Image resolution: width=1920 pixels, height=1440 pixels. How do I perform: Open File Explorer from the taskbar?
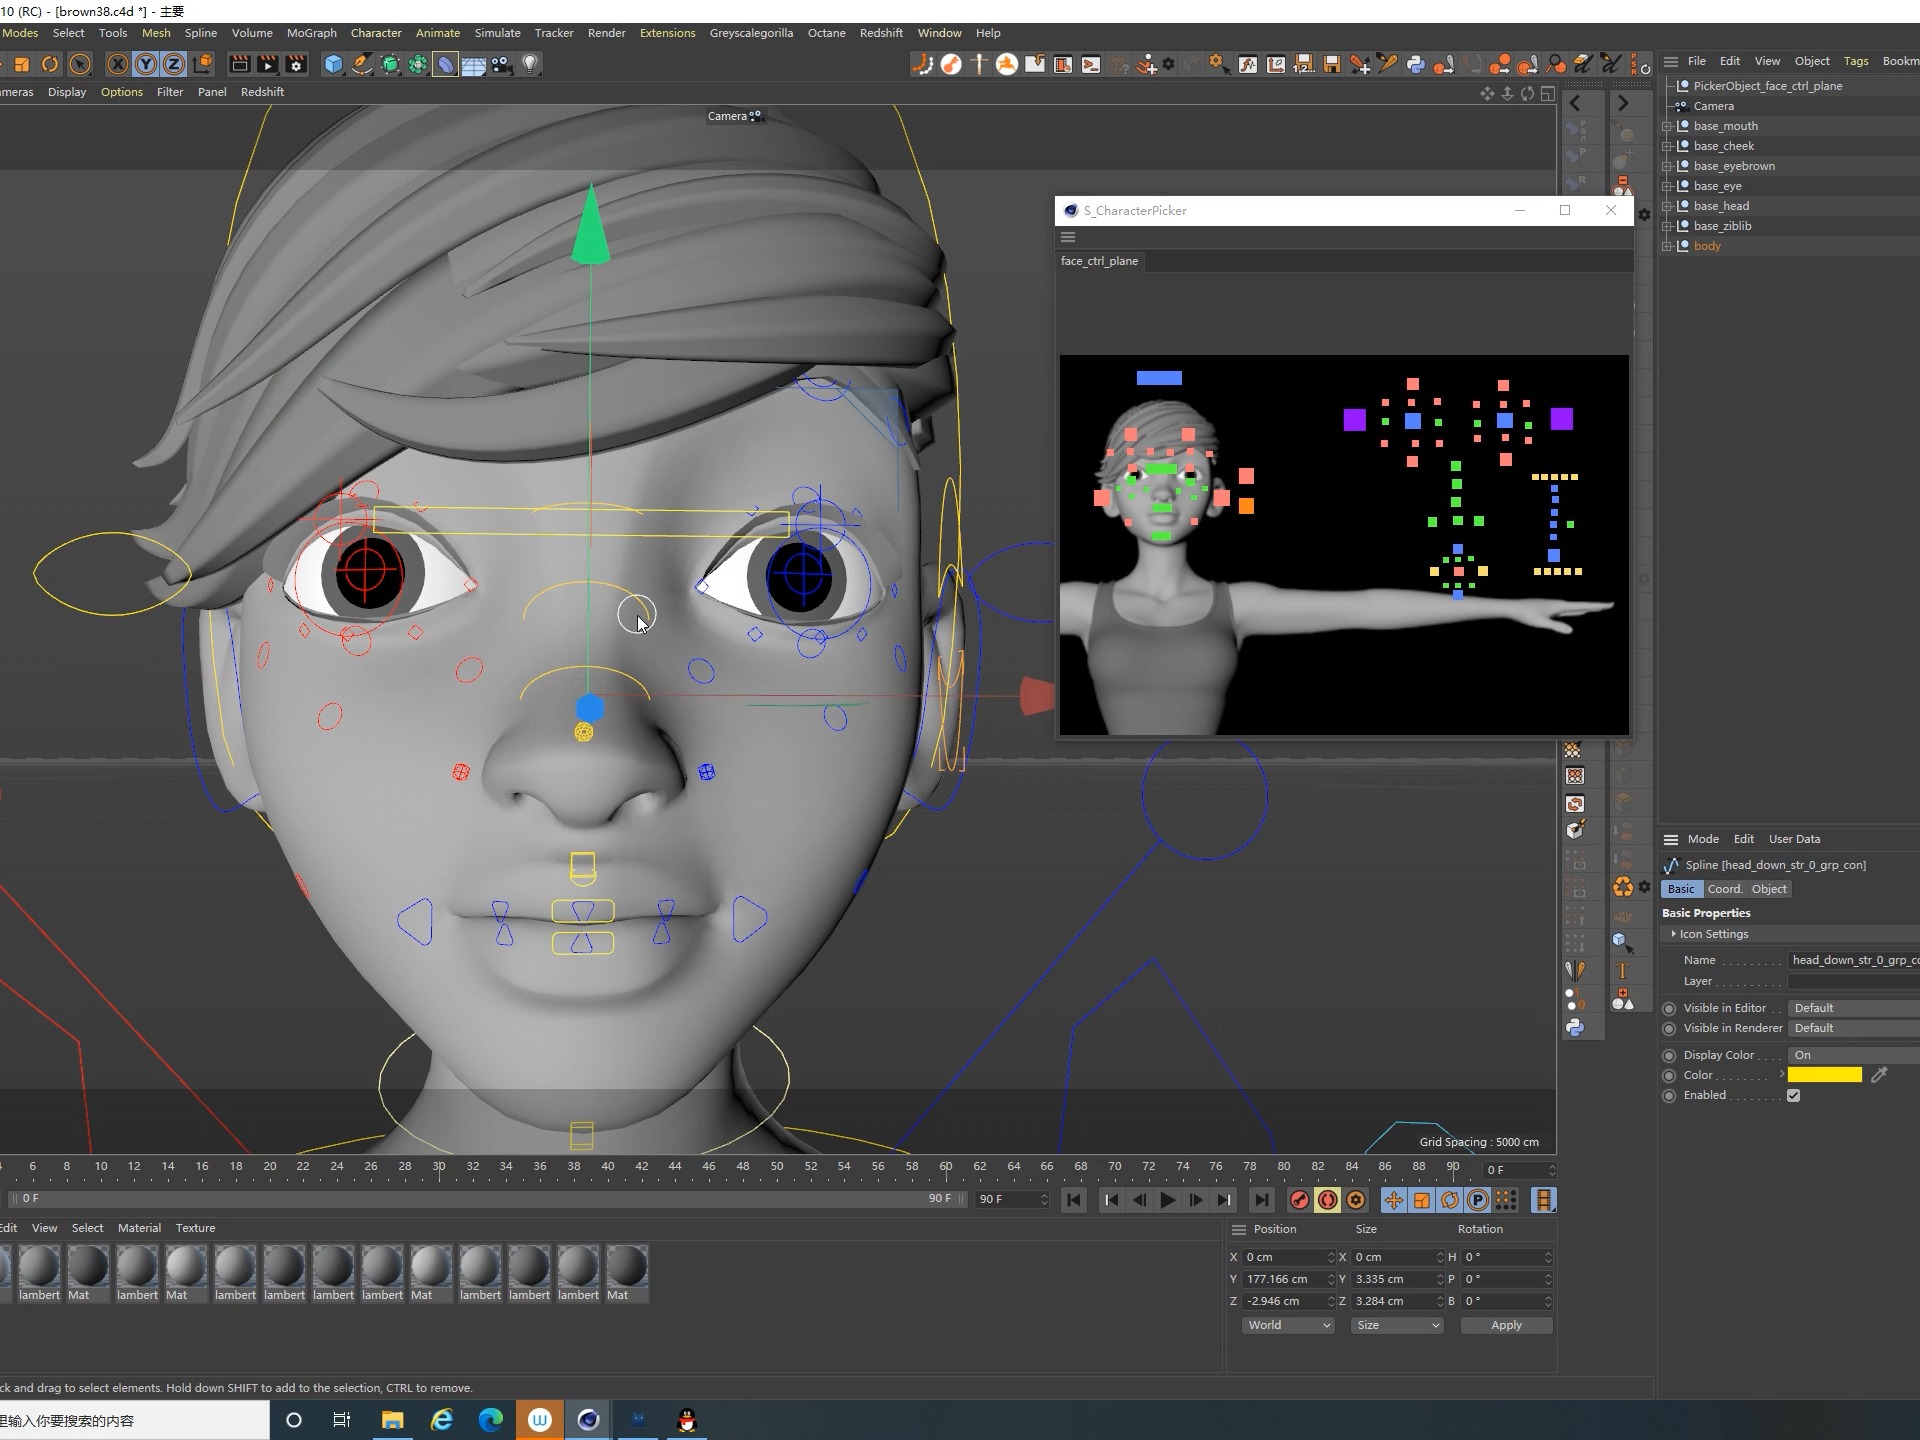(392, 1420)
